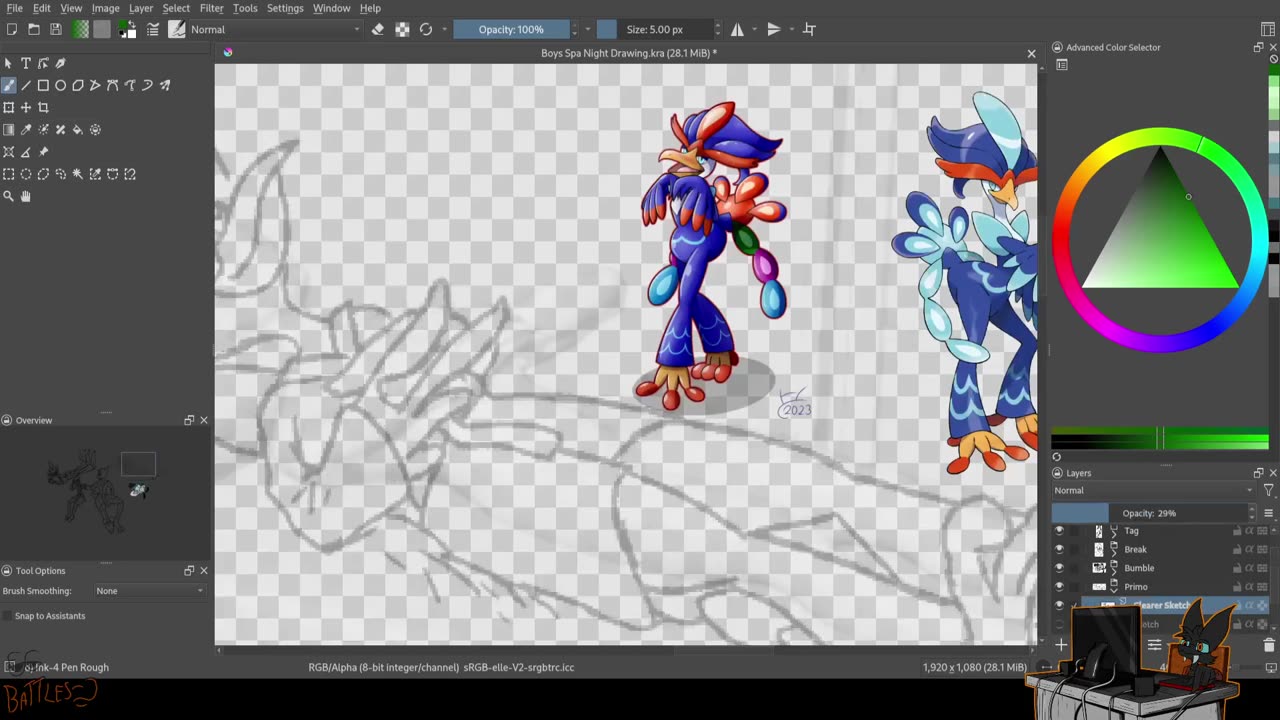
Task: Open the Brush Smoothing dropdown
Action: click(x=149, y=591)
